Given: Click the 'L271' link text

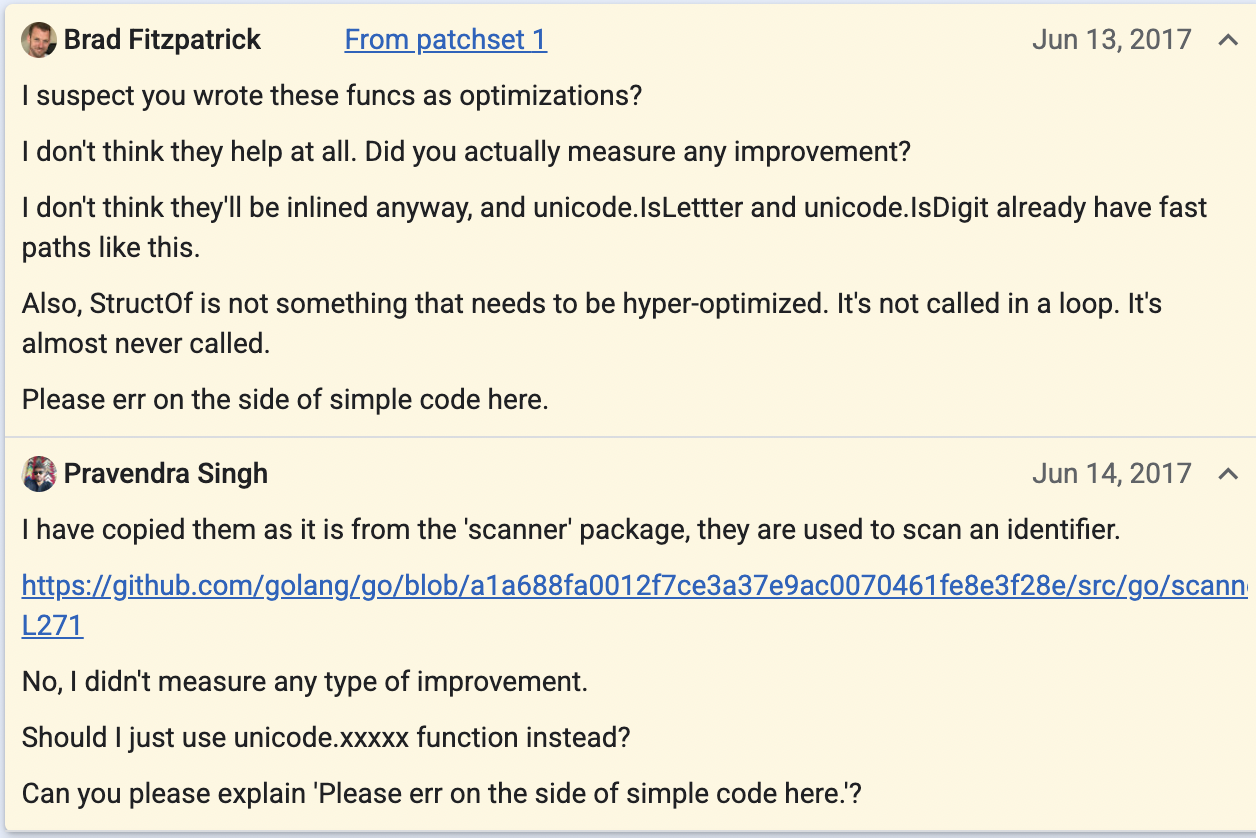Looking at the screenshot, I should [52, 626].
